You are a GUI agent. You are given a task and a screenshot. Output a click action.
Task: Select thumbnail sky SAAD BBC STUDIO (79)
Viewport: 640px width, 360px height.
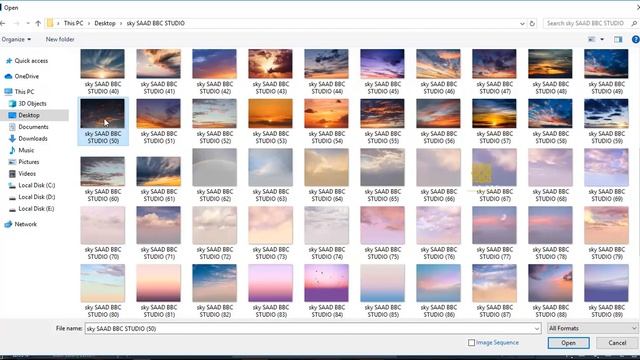(x=606, y=225)
